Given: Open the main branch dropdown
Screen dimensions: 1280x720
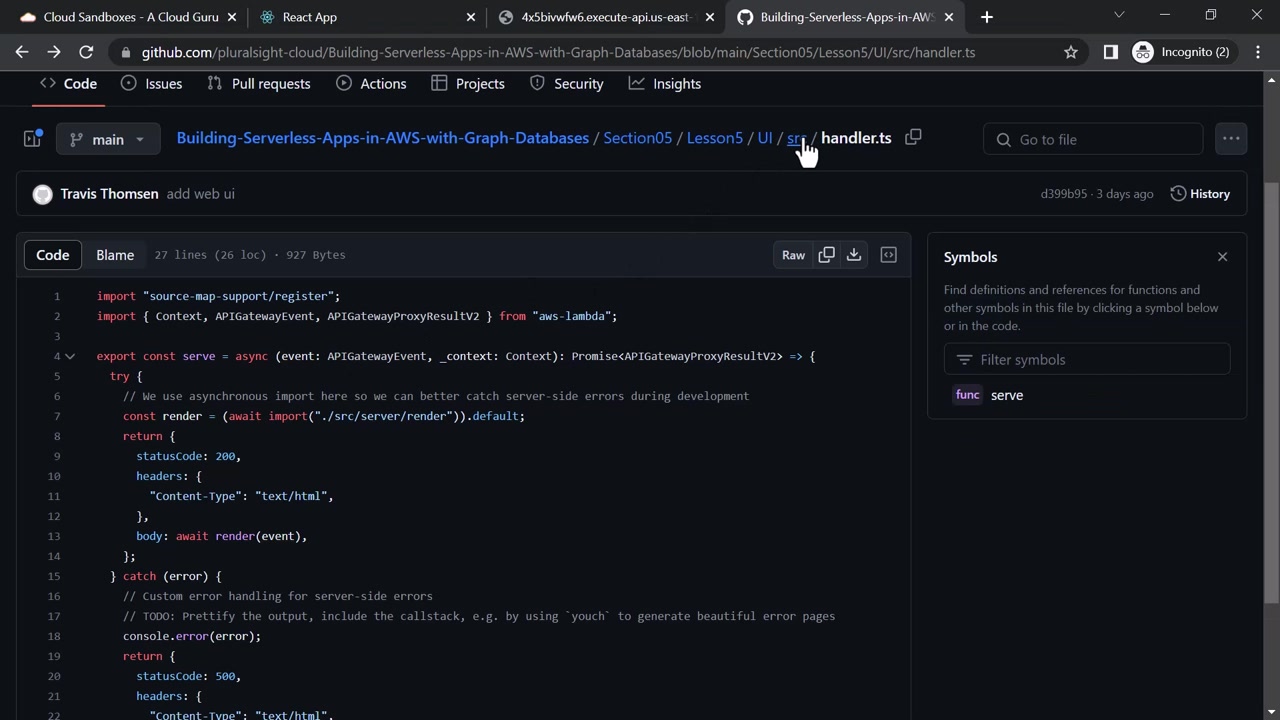Looking at the screenshot, I should (x=108, y=139).
